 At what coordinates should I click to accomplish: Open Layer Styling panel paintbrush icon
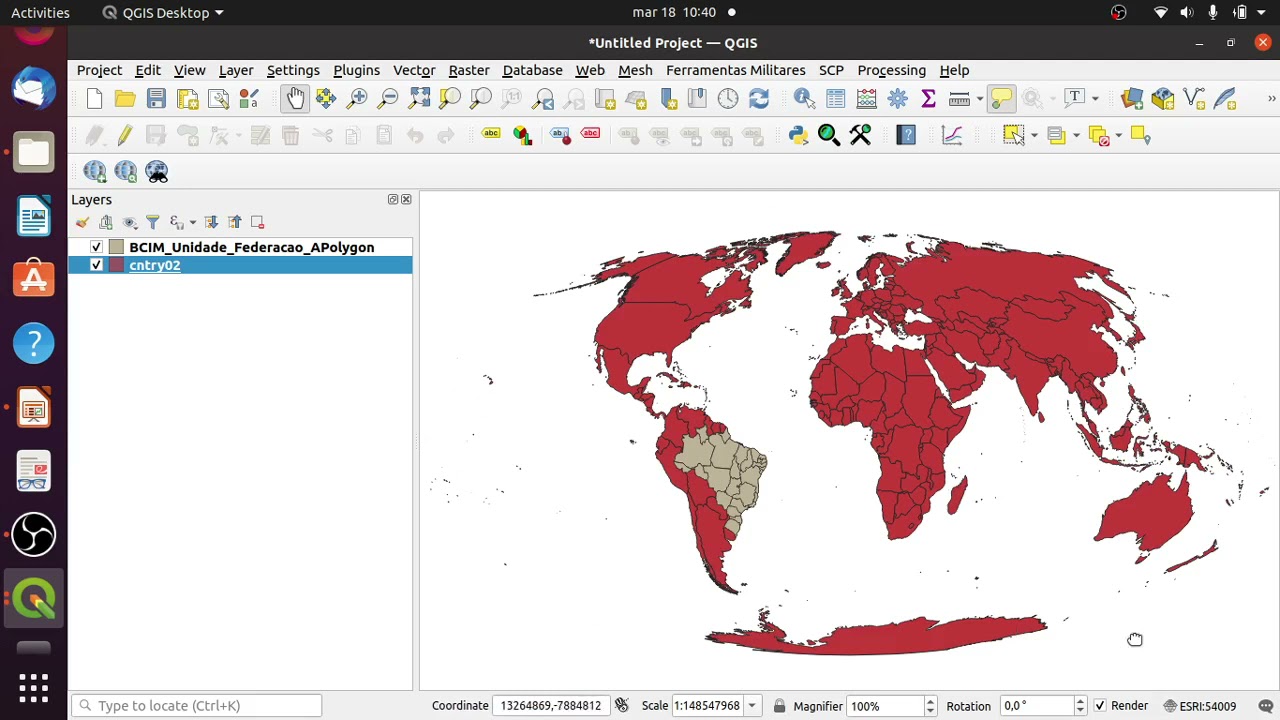tap(82, 222)
